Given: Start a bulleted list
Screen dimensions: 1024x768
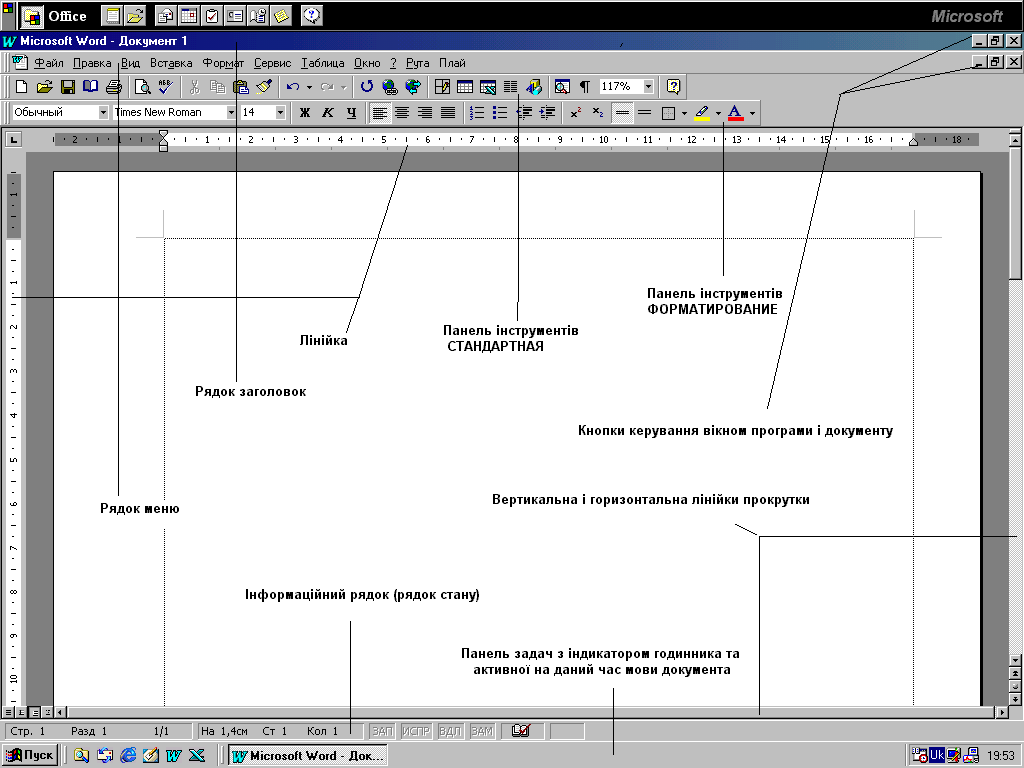Looking at the screenshot, I should pyautogui.click(x=500, y=113).
